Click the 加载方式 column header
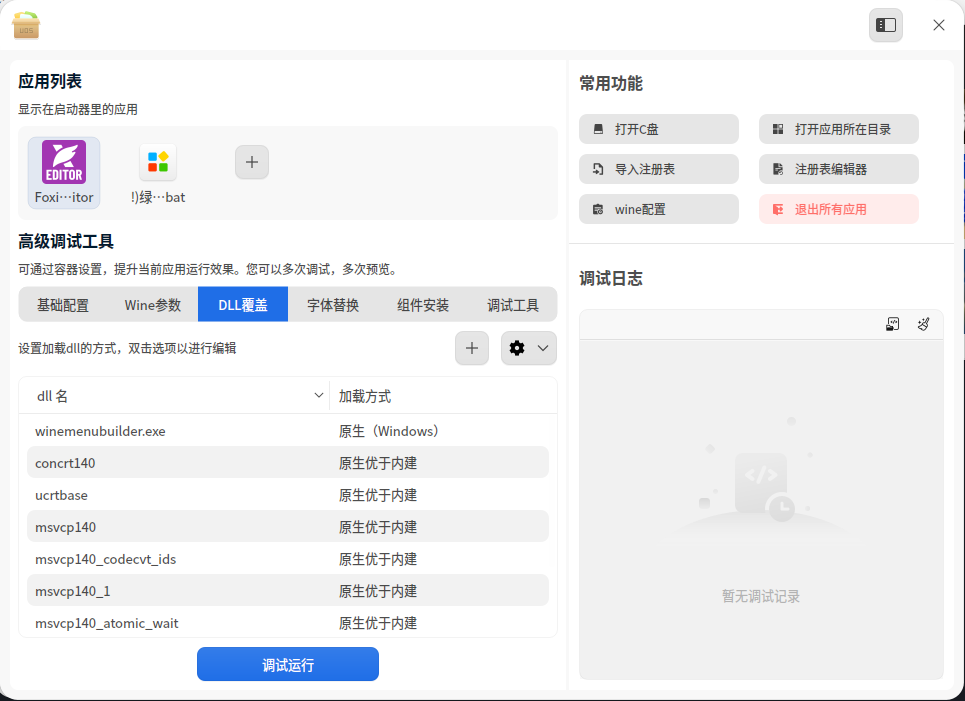This screenshot has height=701, width=965. coord(443,396)
